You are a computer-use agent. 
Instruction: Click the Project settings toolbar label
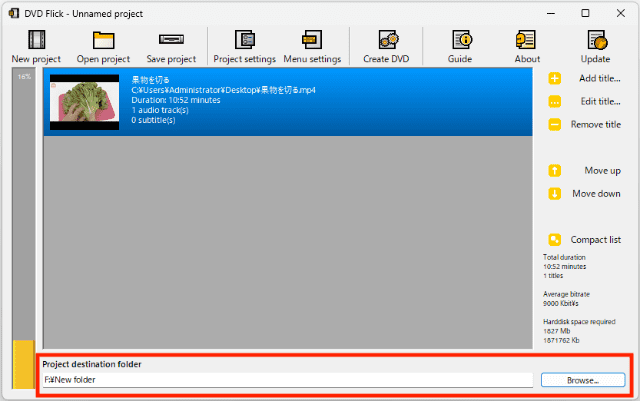pos(244,59)
